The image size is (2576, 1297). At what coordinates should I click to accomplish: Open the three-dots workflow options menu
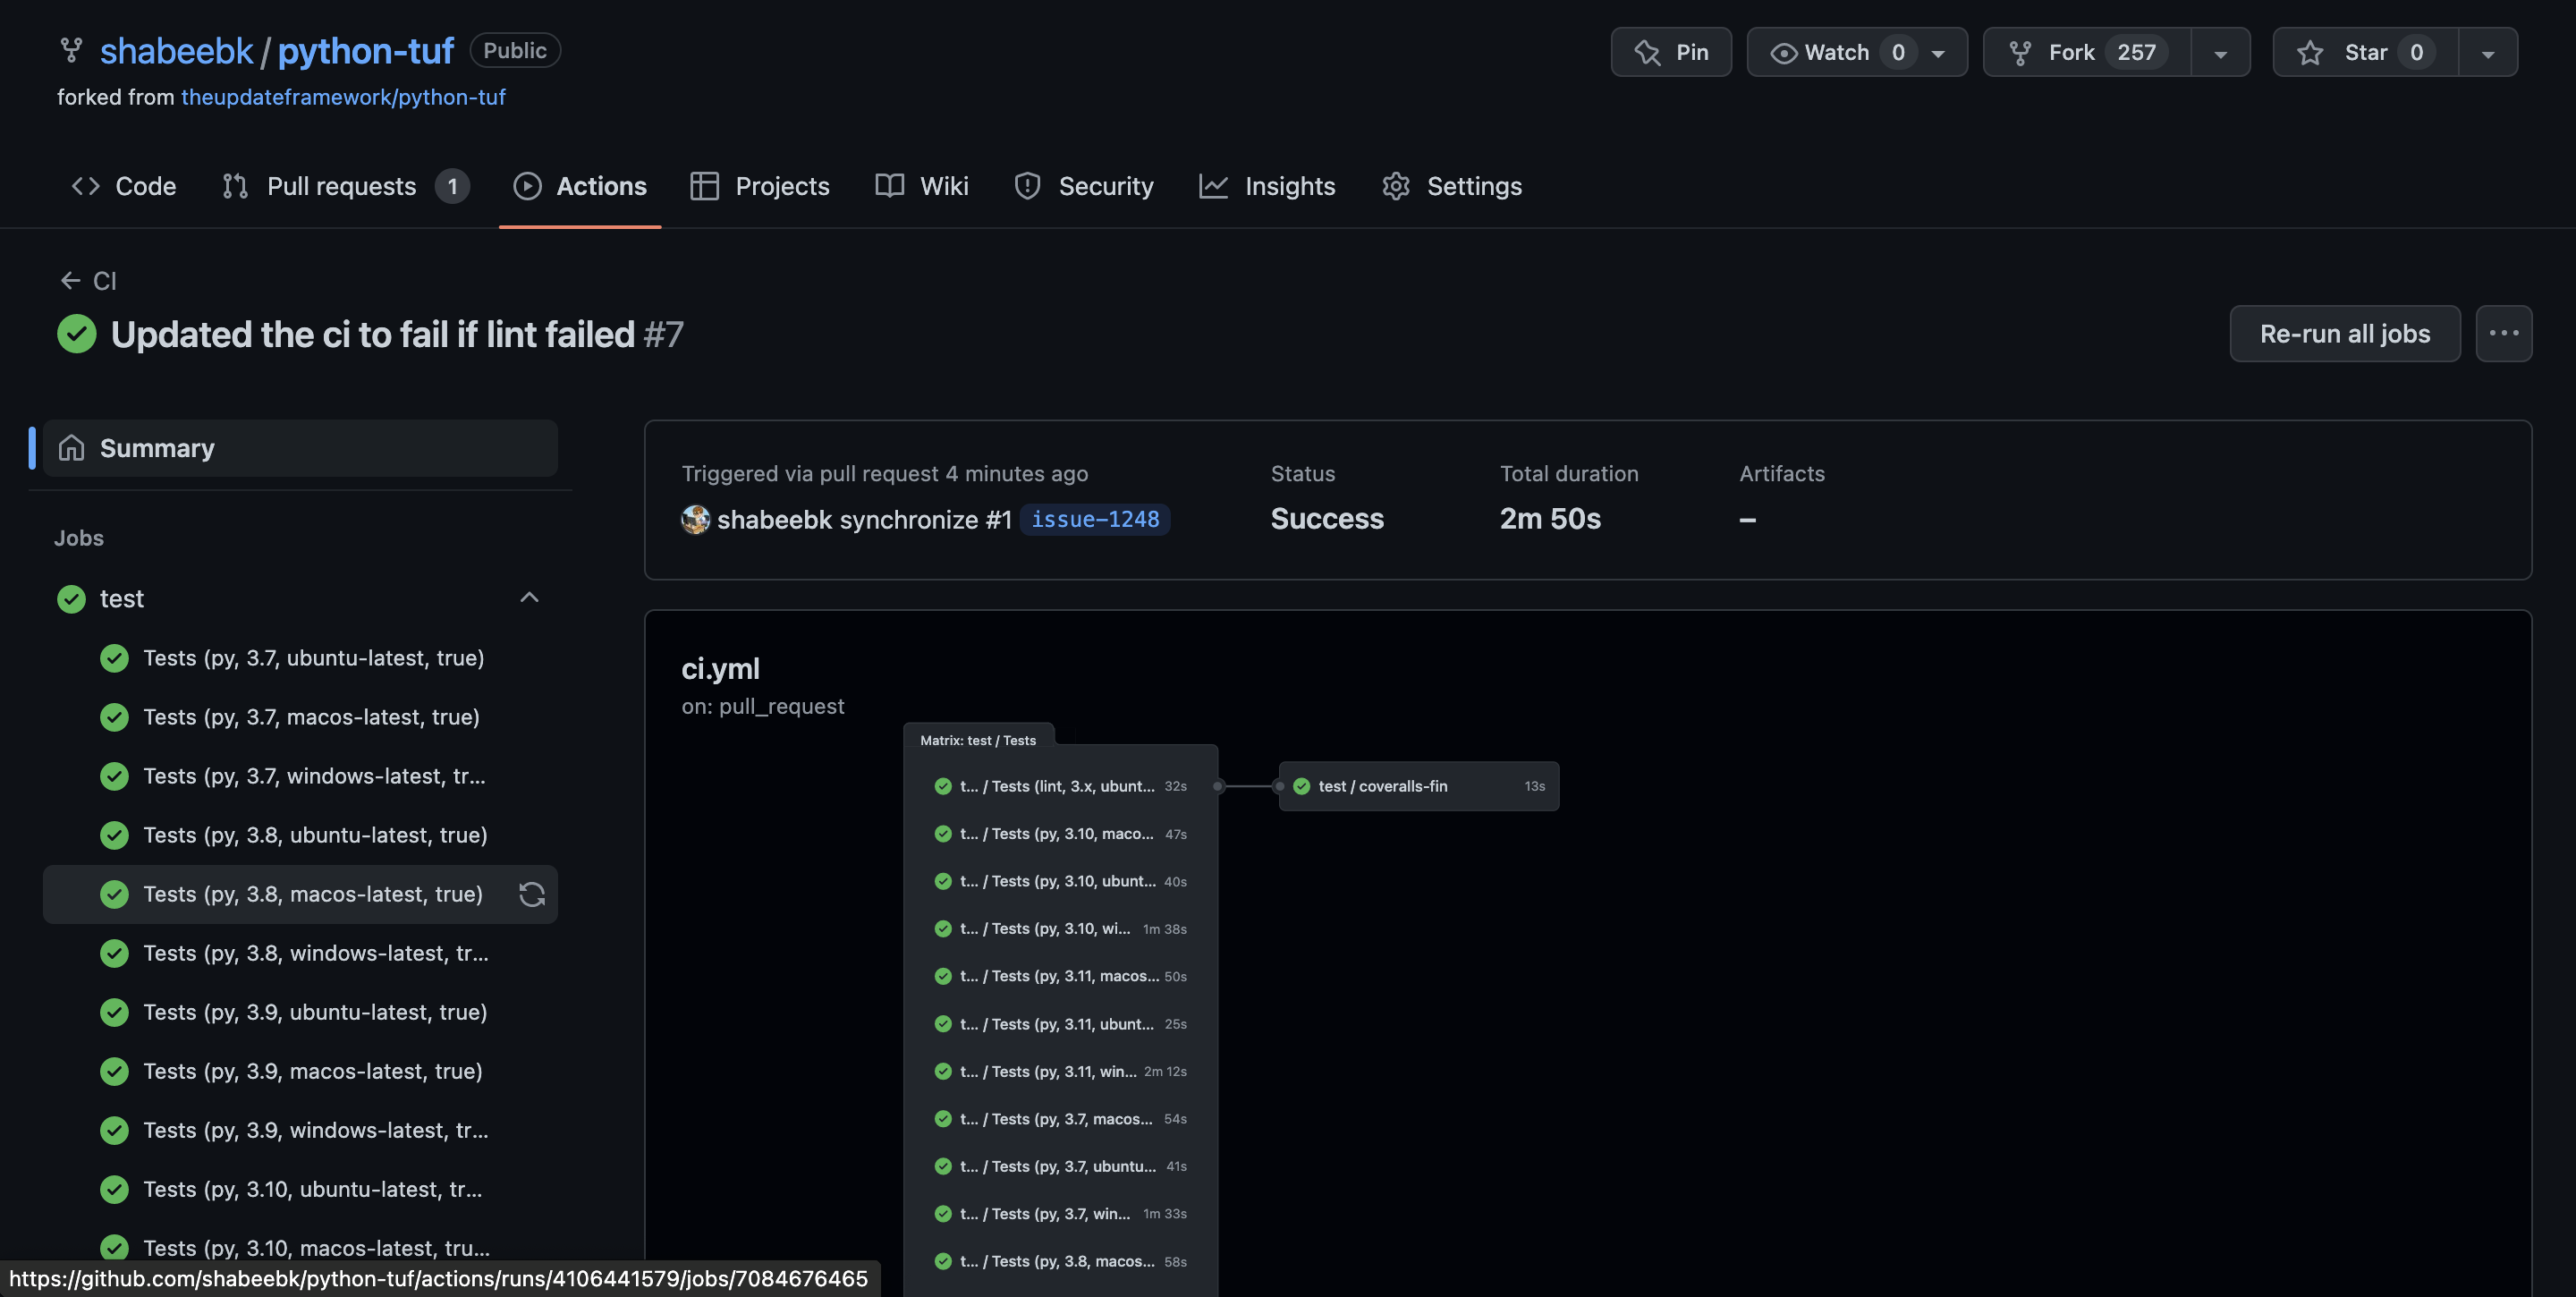[x=2503, y=334]
